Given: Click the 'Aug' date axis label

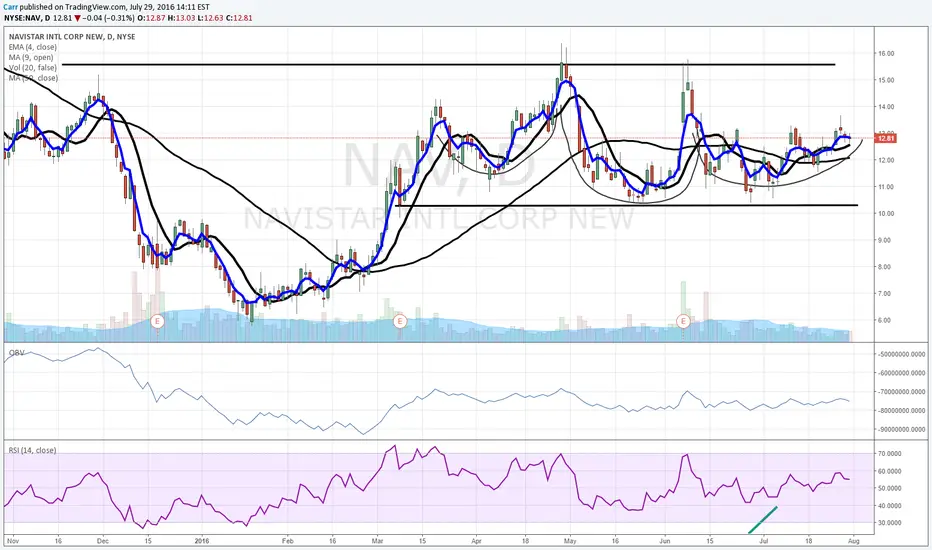Looking at the screenshot, I should click(x=854, y=541).
